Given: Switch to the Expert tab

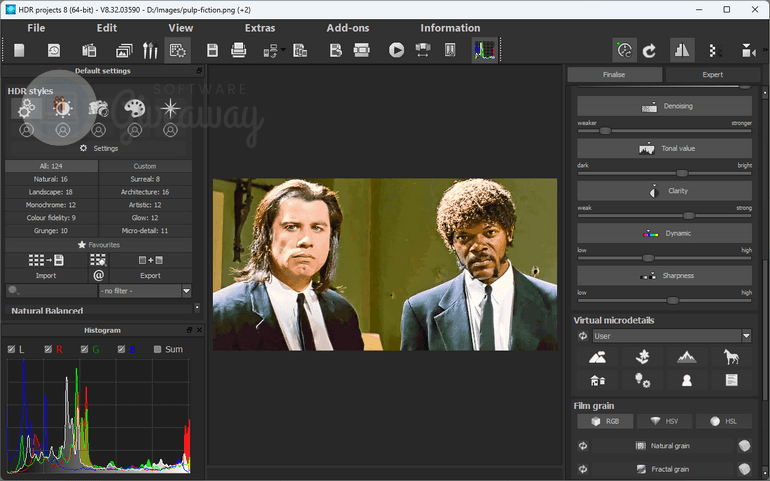Looking at the screenshot, I should point(712,75).
